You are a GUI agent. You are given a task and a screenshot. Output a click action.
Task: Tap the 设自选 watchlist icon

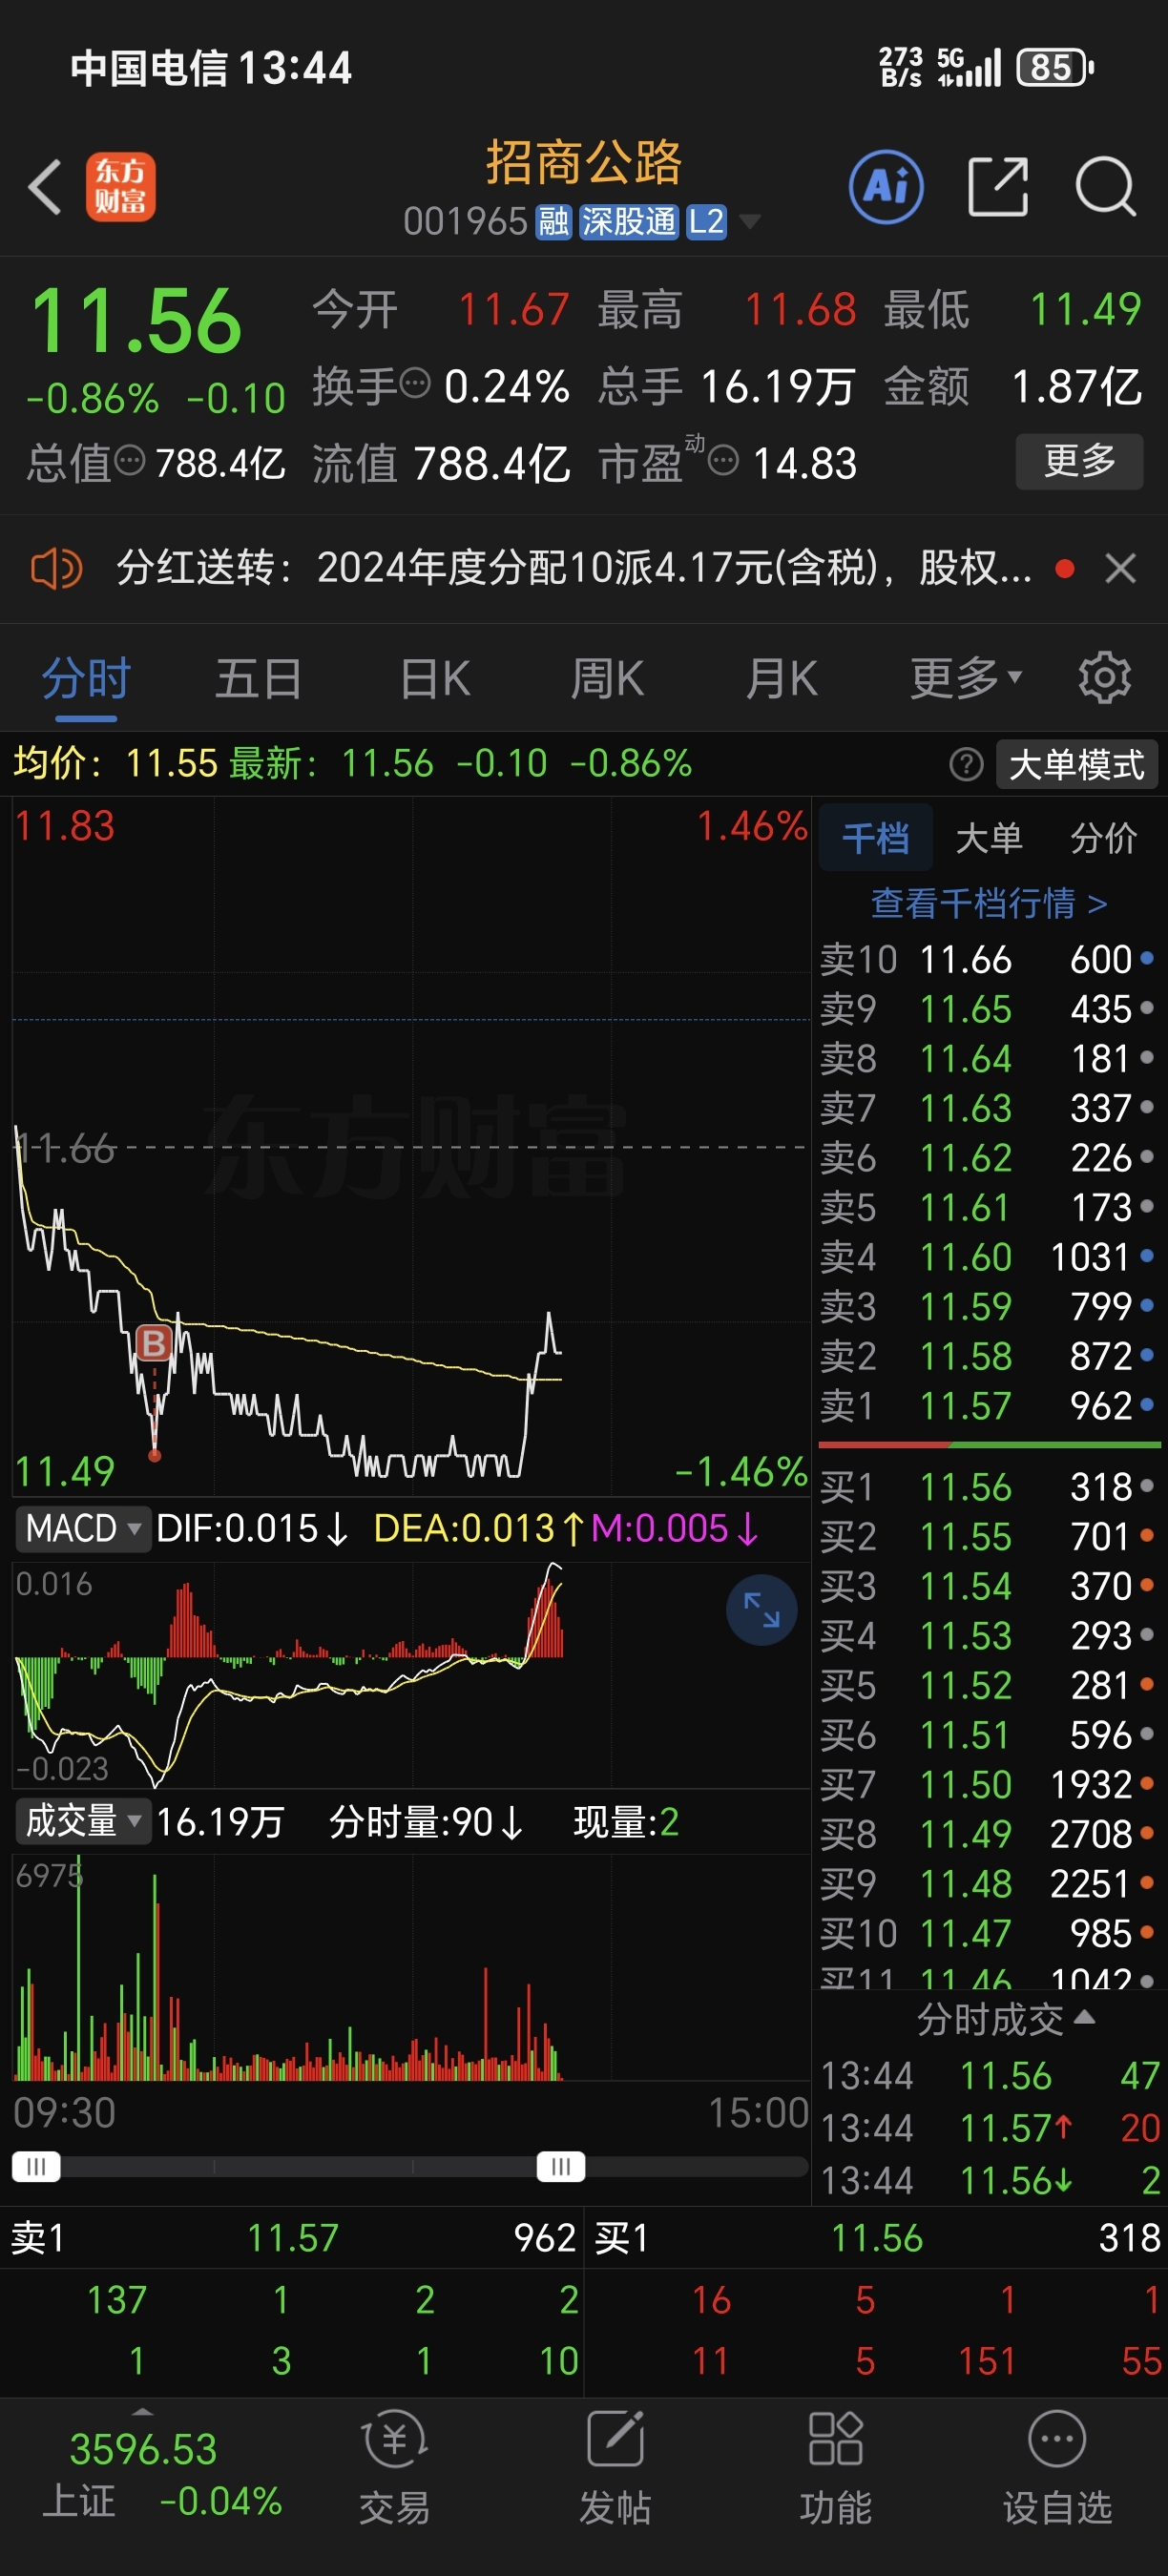1057,2469
